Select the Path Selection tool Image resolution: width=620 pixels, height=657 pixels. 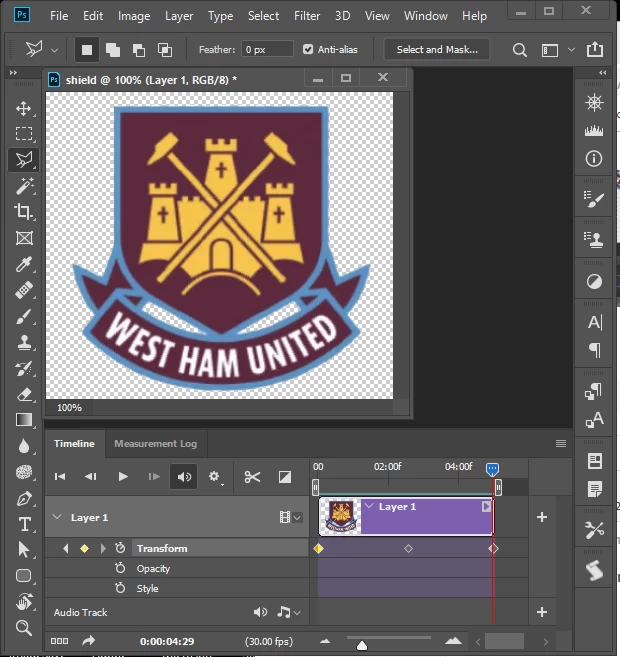pos(23,550)
